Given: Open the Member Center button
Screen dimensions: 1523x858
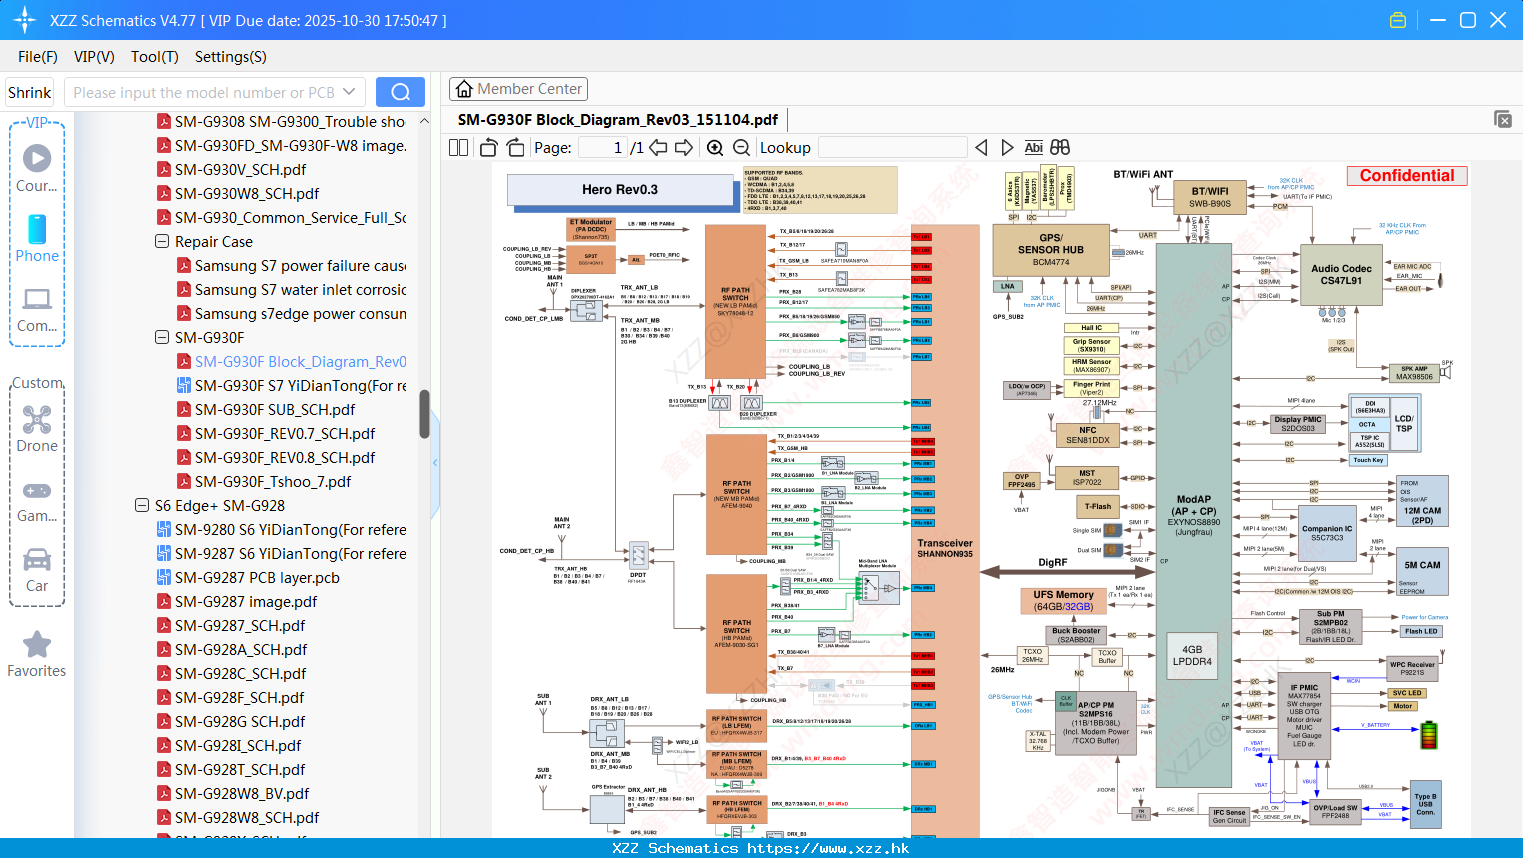Looking at the screenshot, I should [x=518, y=89].
